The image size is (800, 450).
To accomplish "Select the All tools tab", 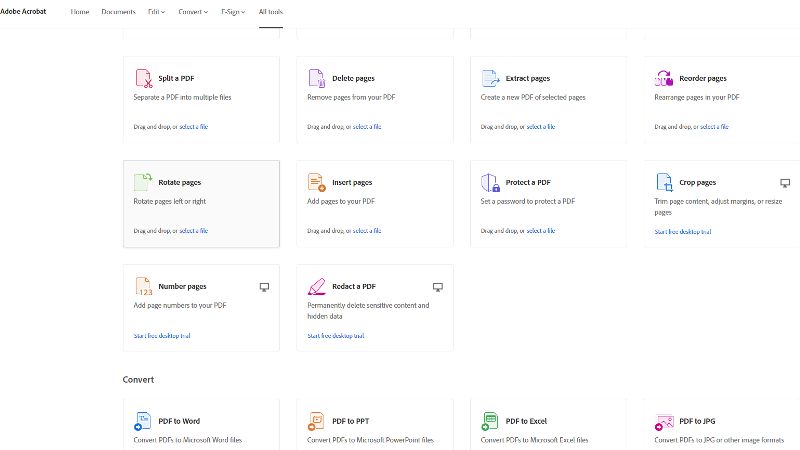I will click(x=270, y=12).
